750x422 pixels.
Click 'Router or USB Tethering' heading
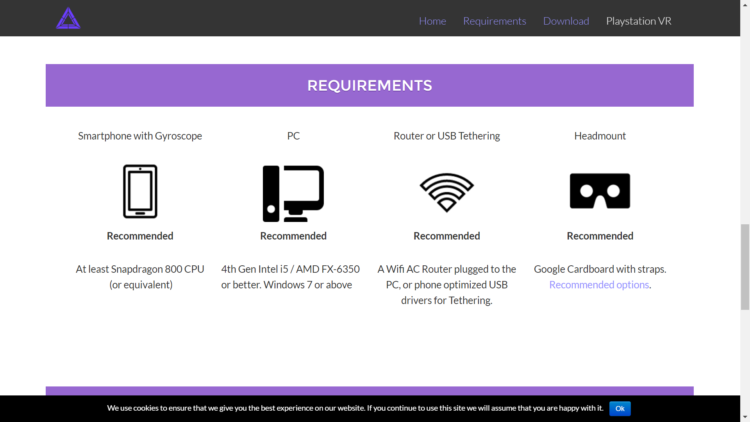tap(447, 136)
